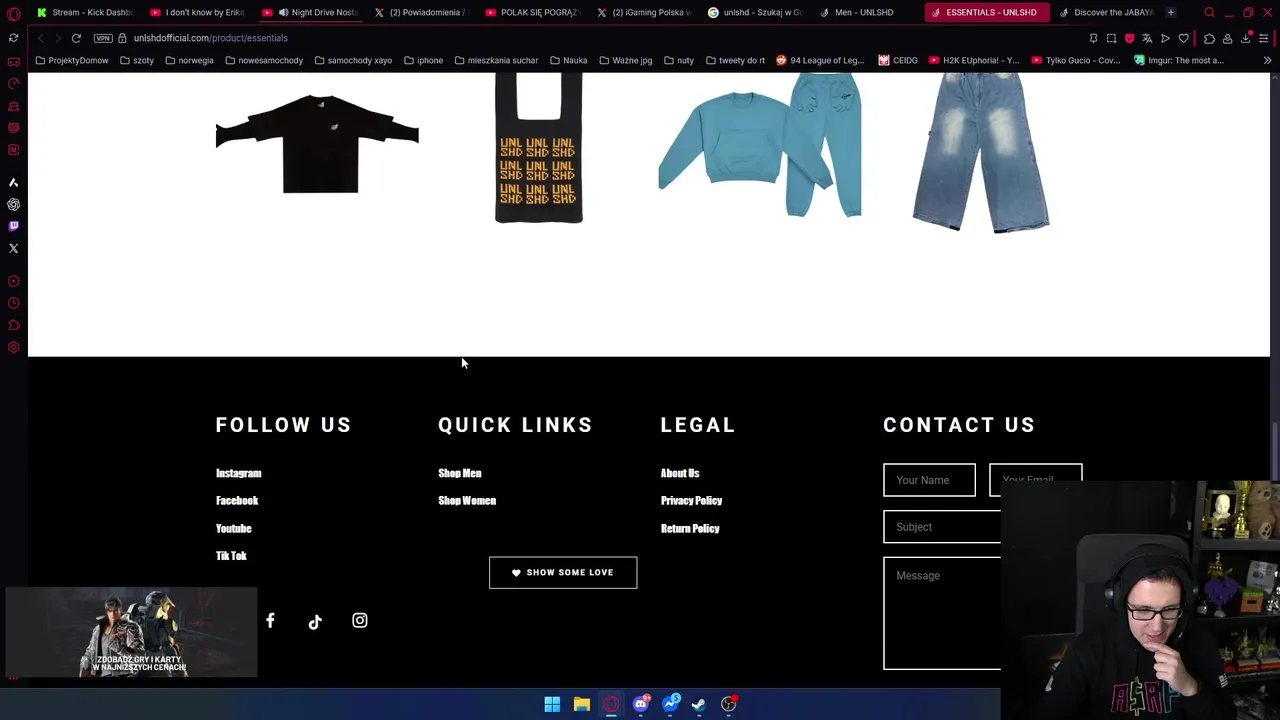Switch to I don't know by Erika tab
The height and width of the screenshot is (720, 1280).
pyautogui.click(x=198, y=12)
